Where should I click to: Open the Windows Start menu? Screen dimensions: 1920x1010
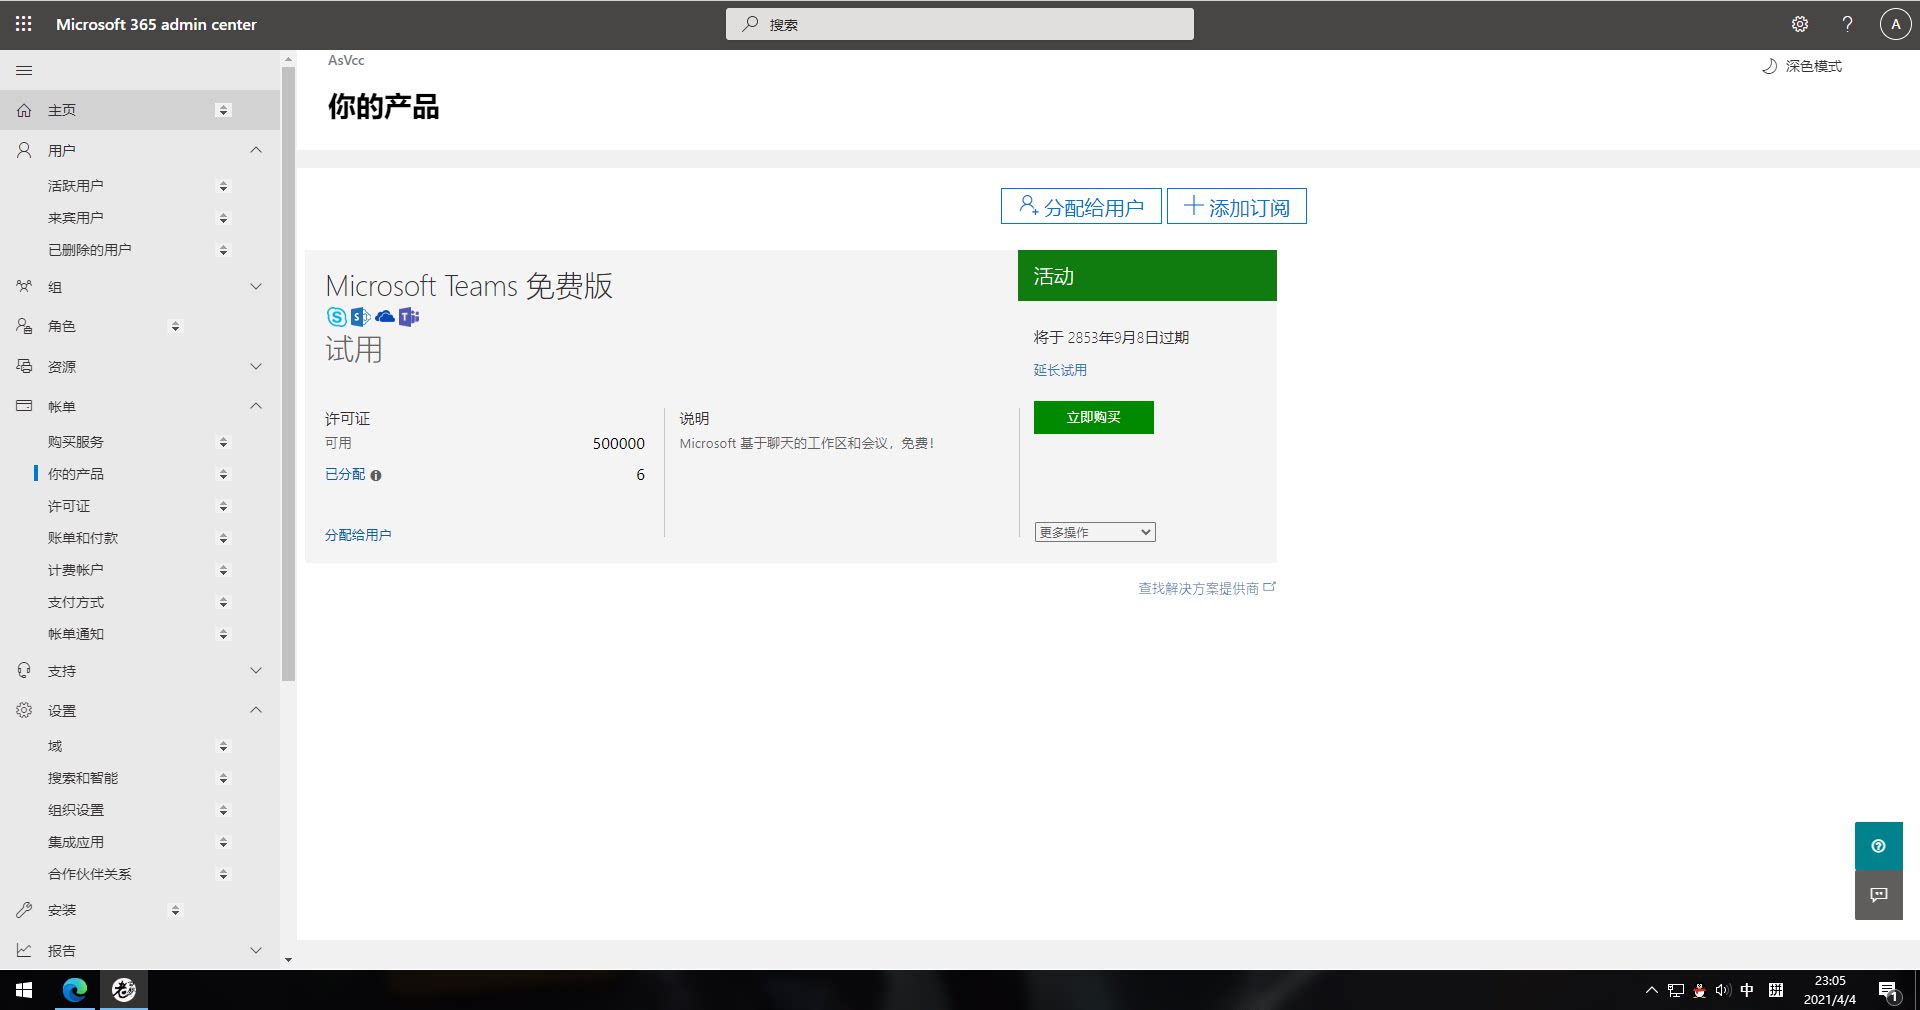pos(24,990)
